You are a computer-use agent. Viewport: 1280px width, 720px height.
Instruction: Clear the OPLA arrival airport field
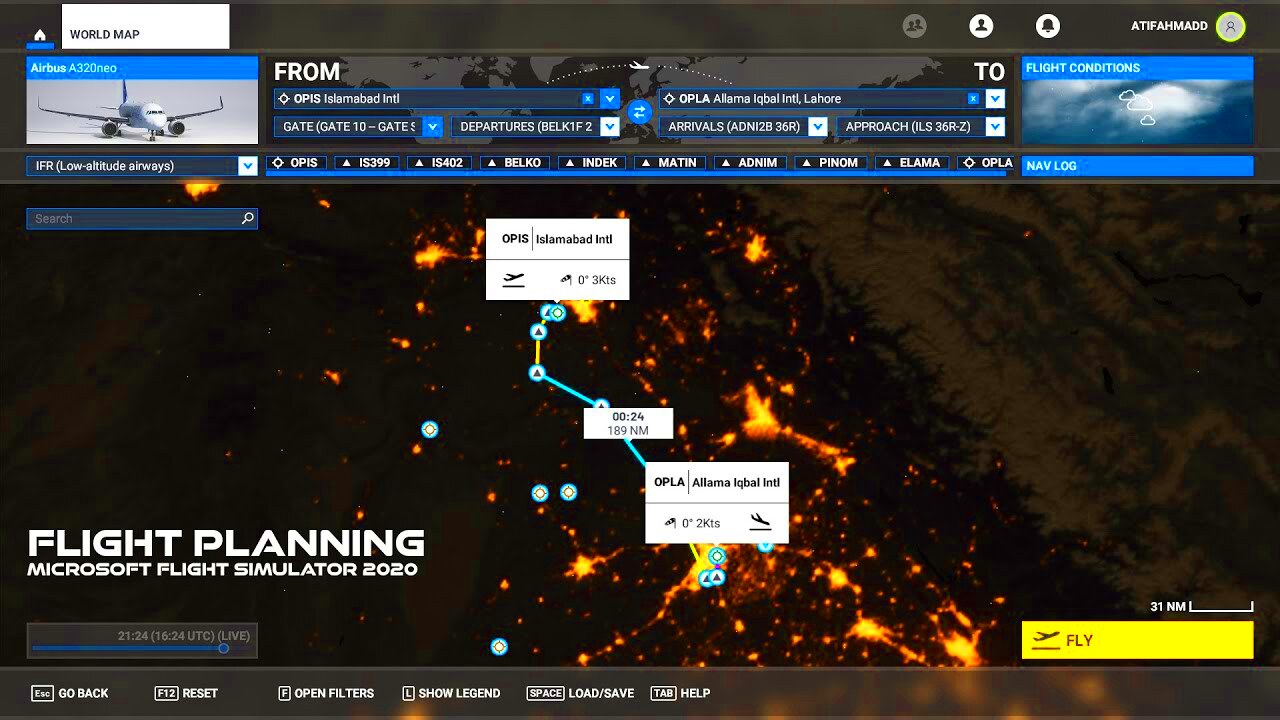[973, 99]
